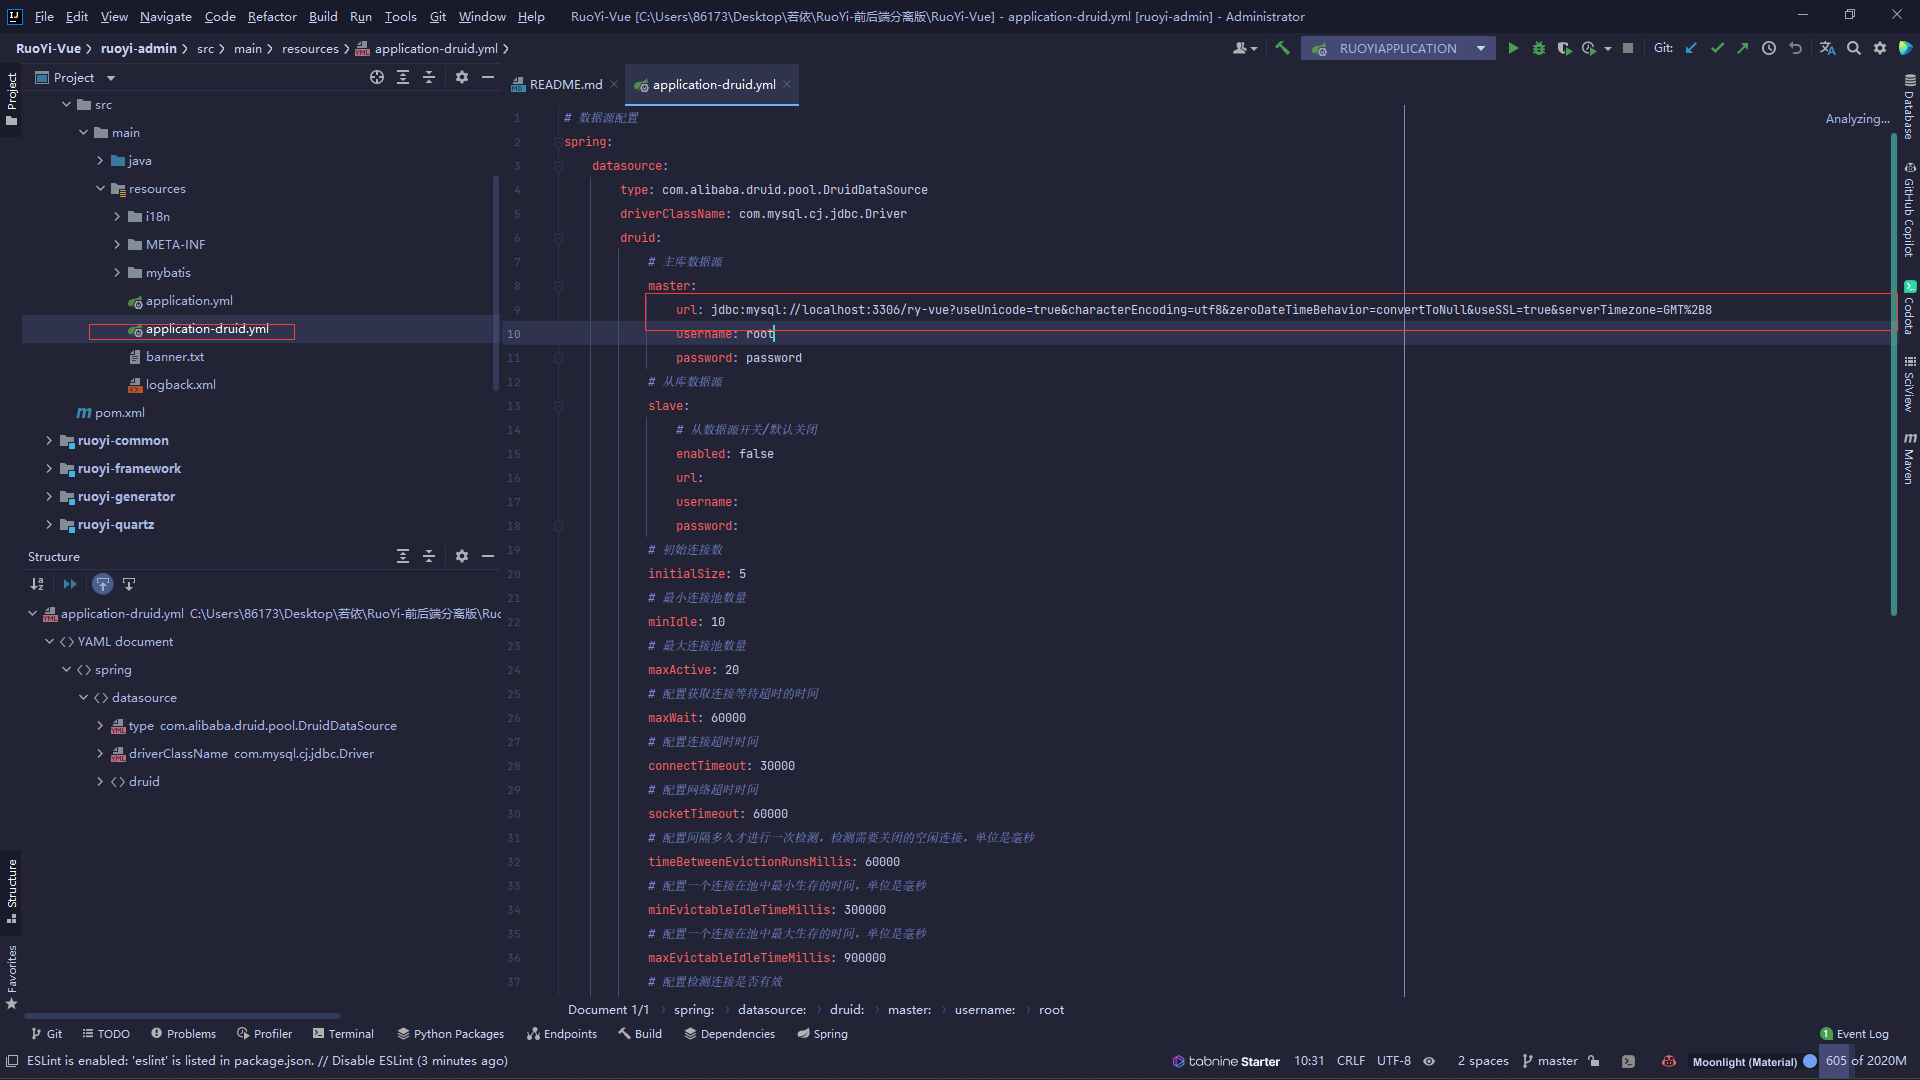The image size is (1920, 1080).
Task: Click ruoyi-admin in breadcrumb path
Action: [x=138, y=48]
